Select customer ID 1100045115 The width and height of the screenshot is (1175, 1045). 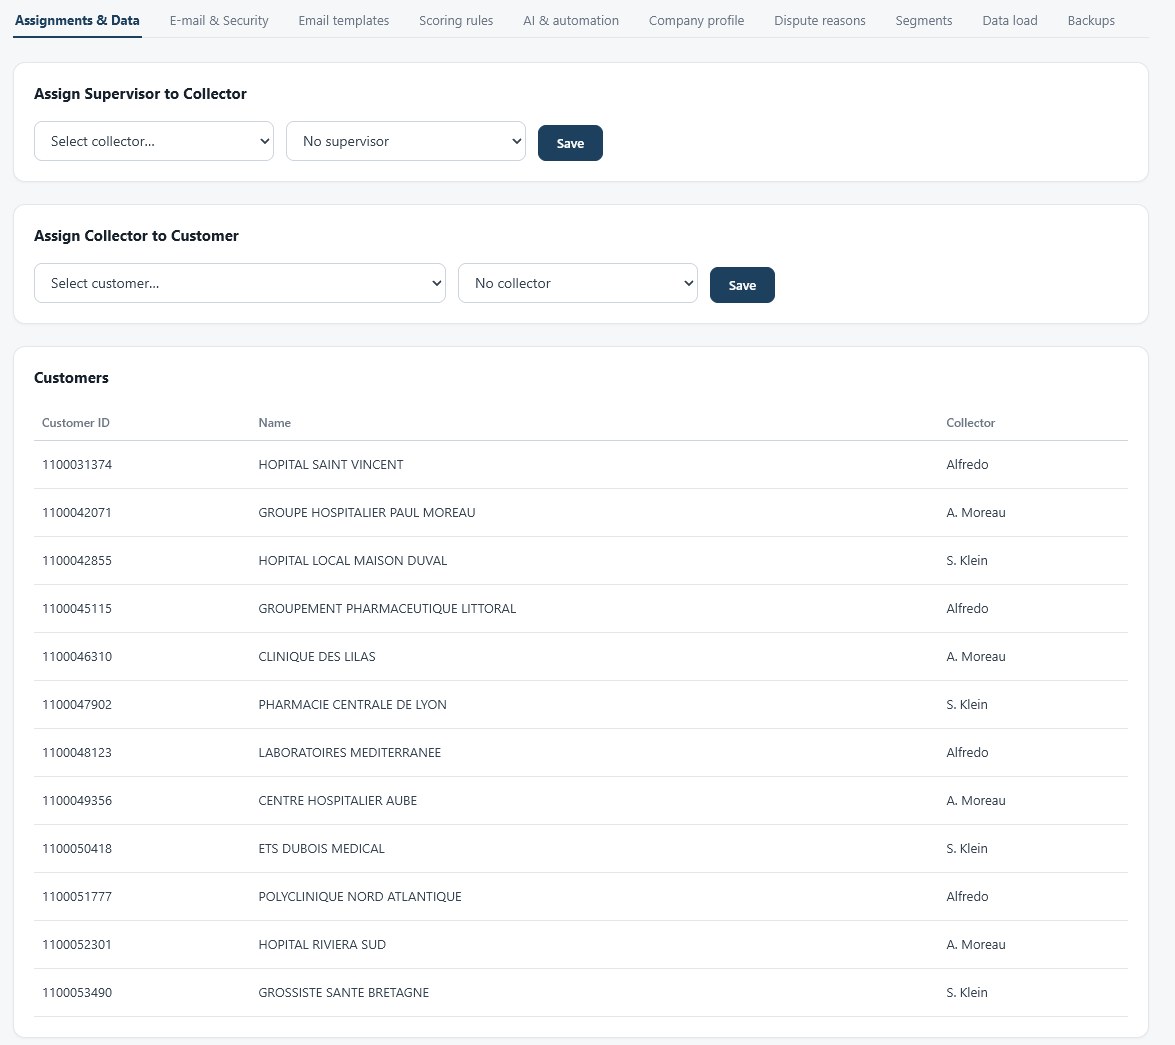click(x=76, y=608)
